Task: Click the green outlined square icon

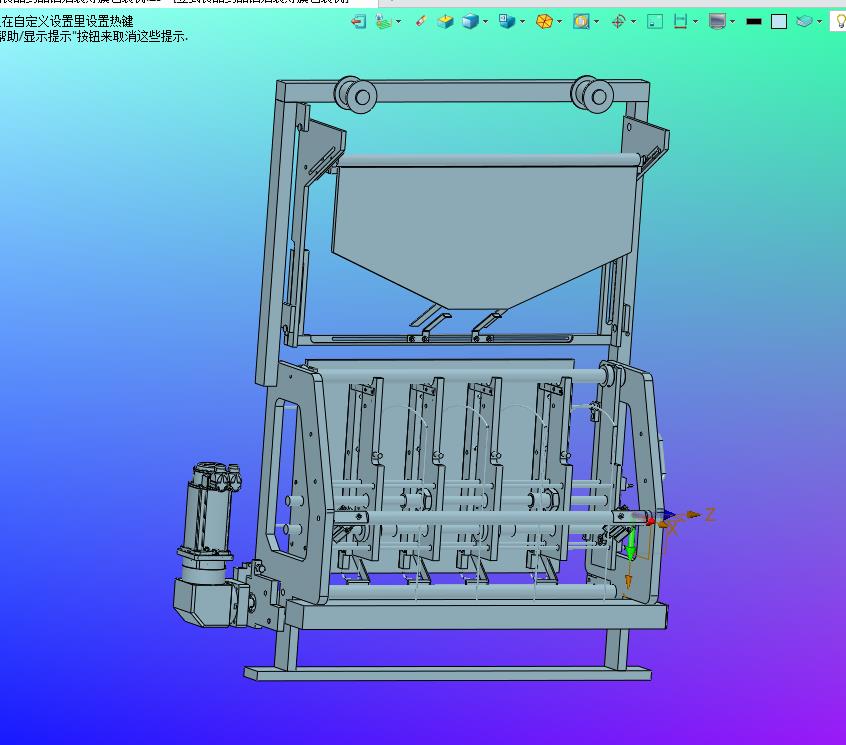Action: point(654,22)
